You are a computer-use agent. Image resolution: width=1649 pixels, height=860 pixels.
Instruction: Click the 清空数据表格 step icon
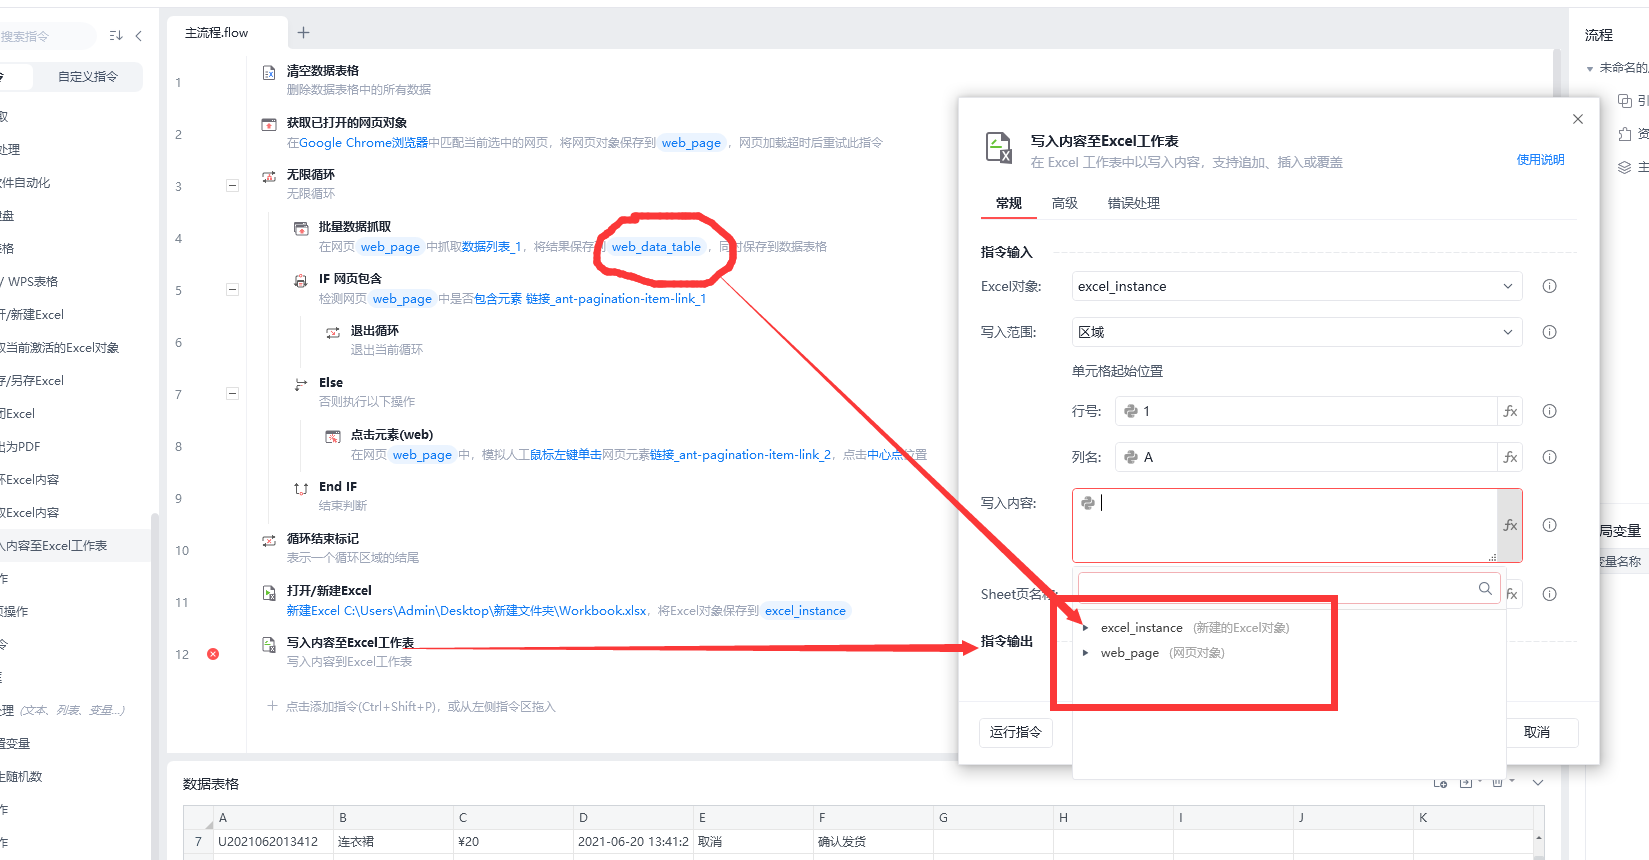click(x=269, y=72)
